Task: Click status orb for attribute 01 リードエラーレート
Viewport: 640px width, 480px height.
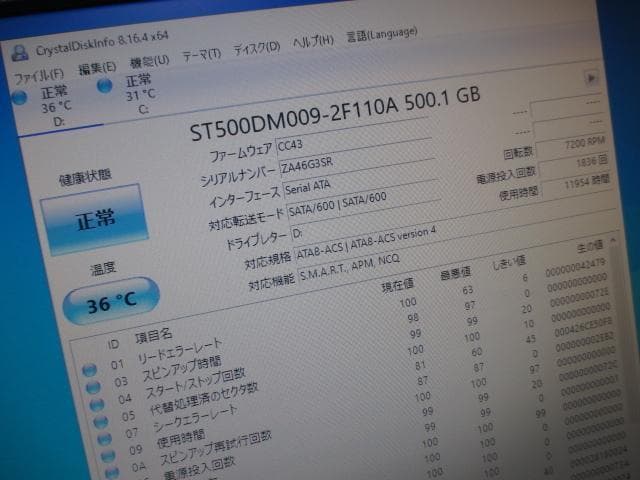Action: pos(89,370)
